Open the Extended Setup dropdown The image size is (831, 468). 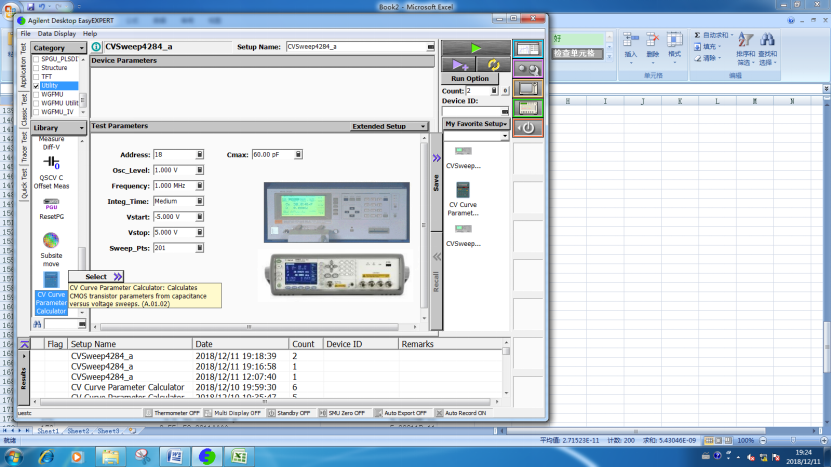pyautogui.click(x=388, y=126)
